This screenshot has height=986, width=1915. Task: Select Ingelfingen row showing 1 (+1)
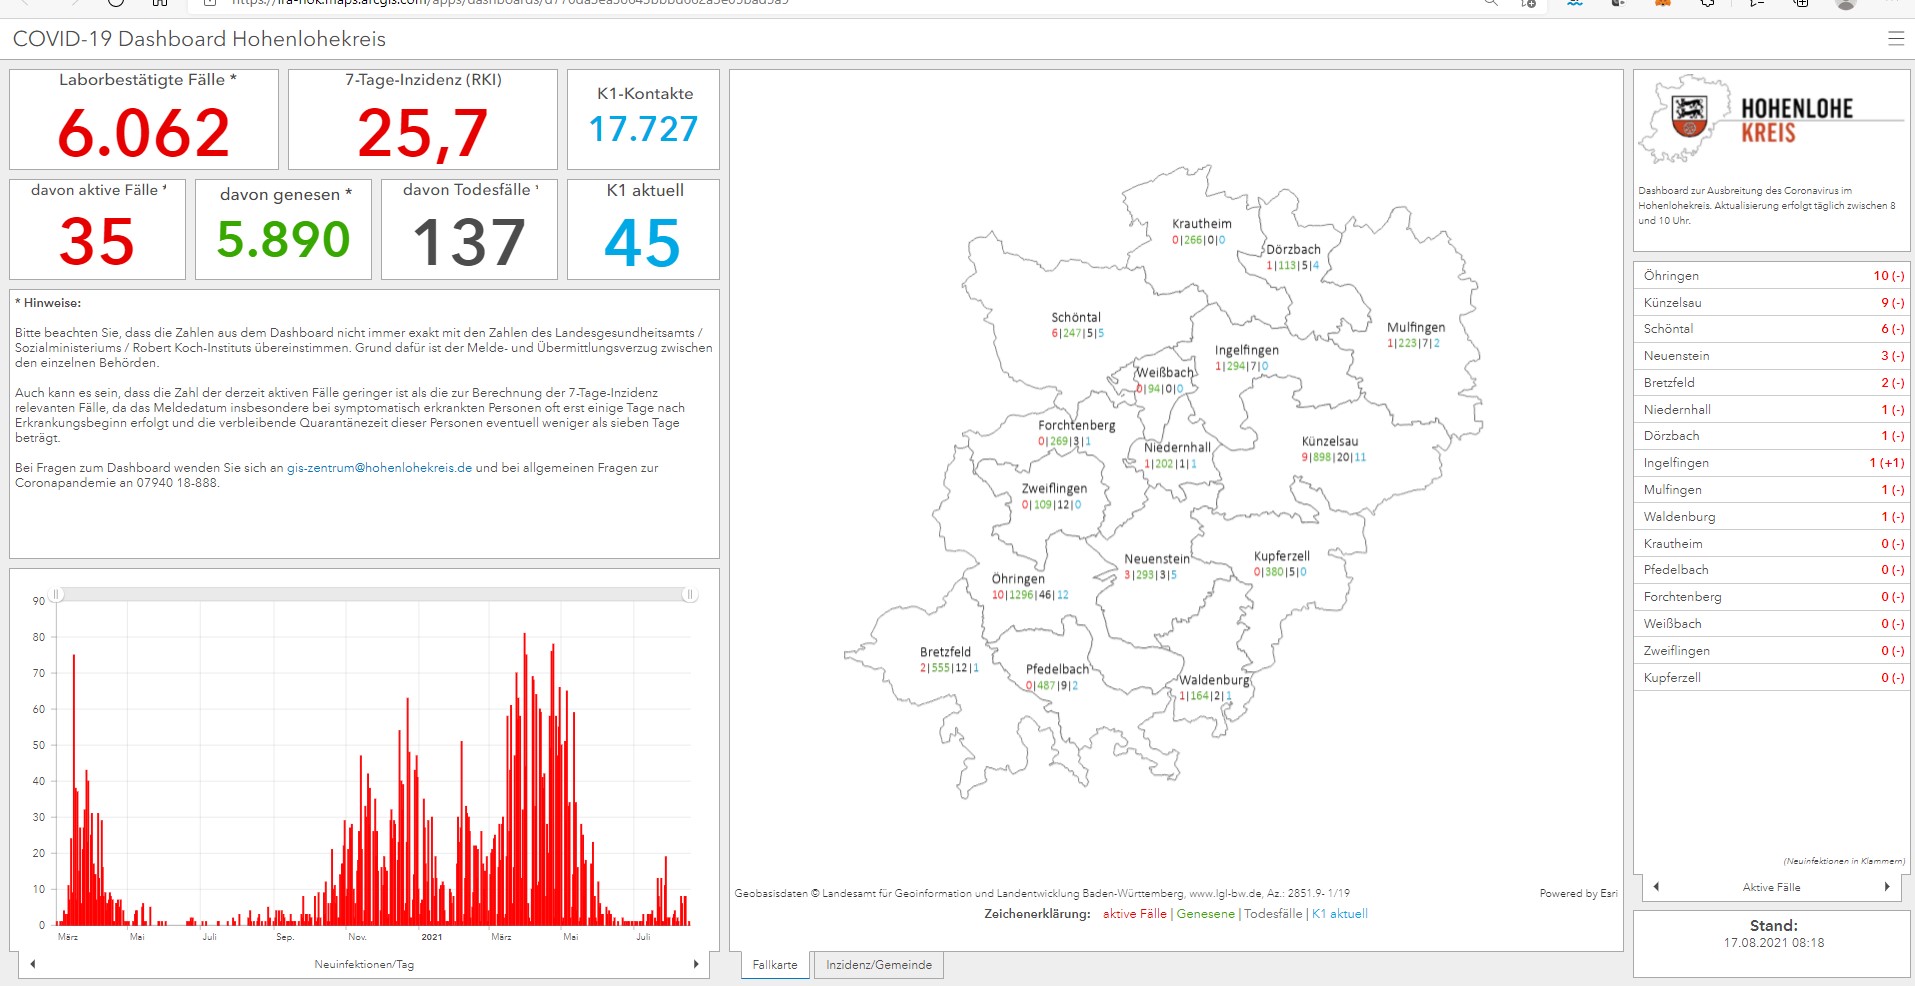click(x=1772, y=463)
